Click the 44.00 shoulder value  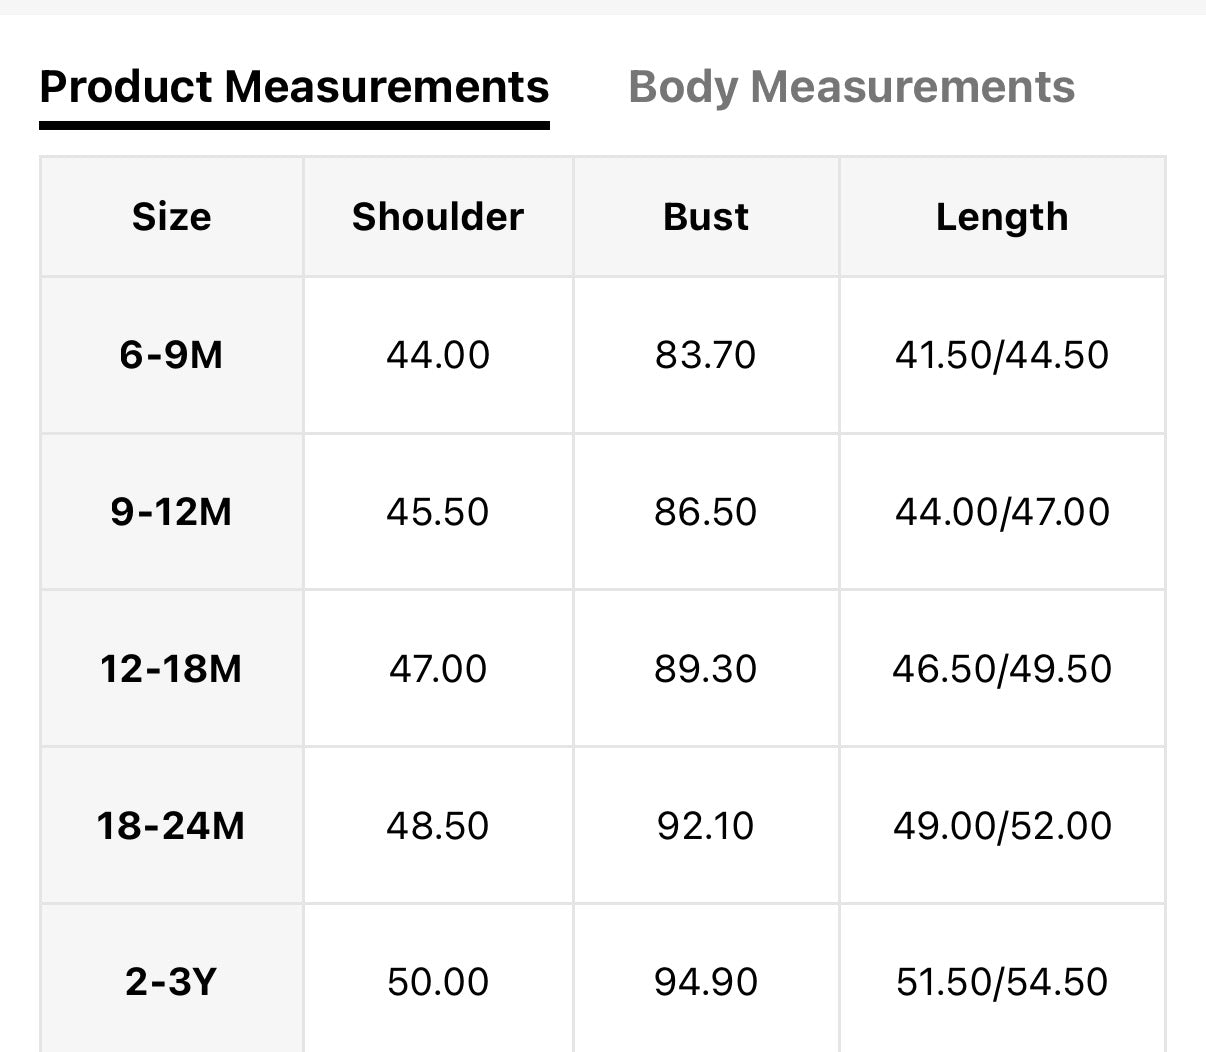click(438, 355)
